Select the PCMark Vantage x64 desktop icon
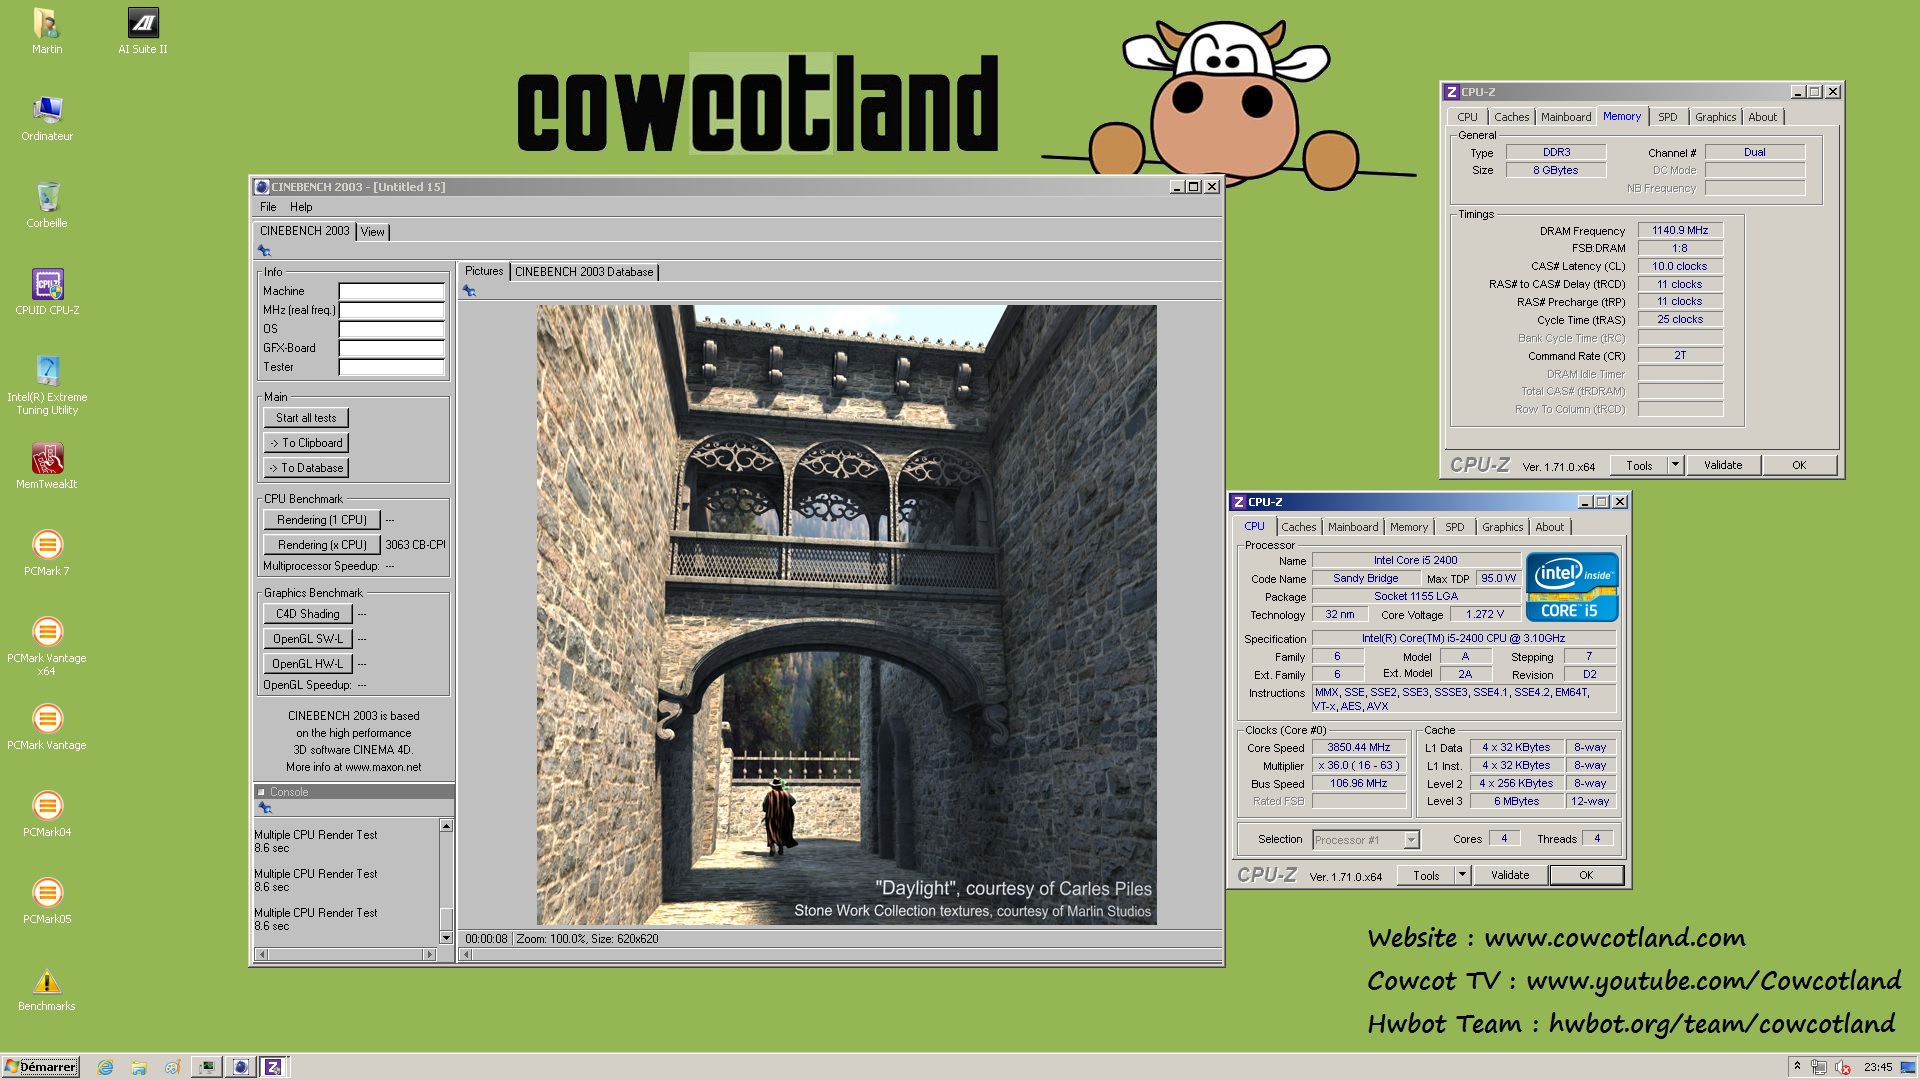 47,646
